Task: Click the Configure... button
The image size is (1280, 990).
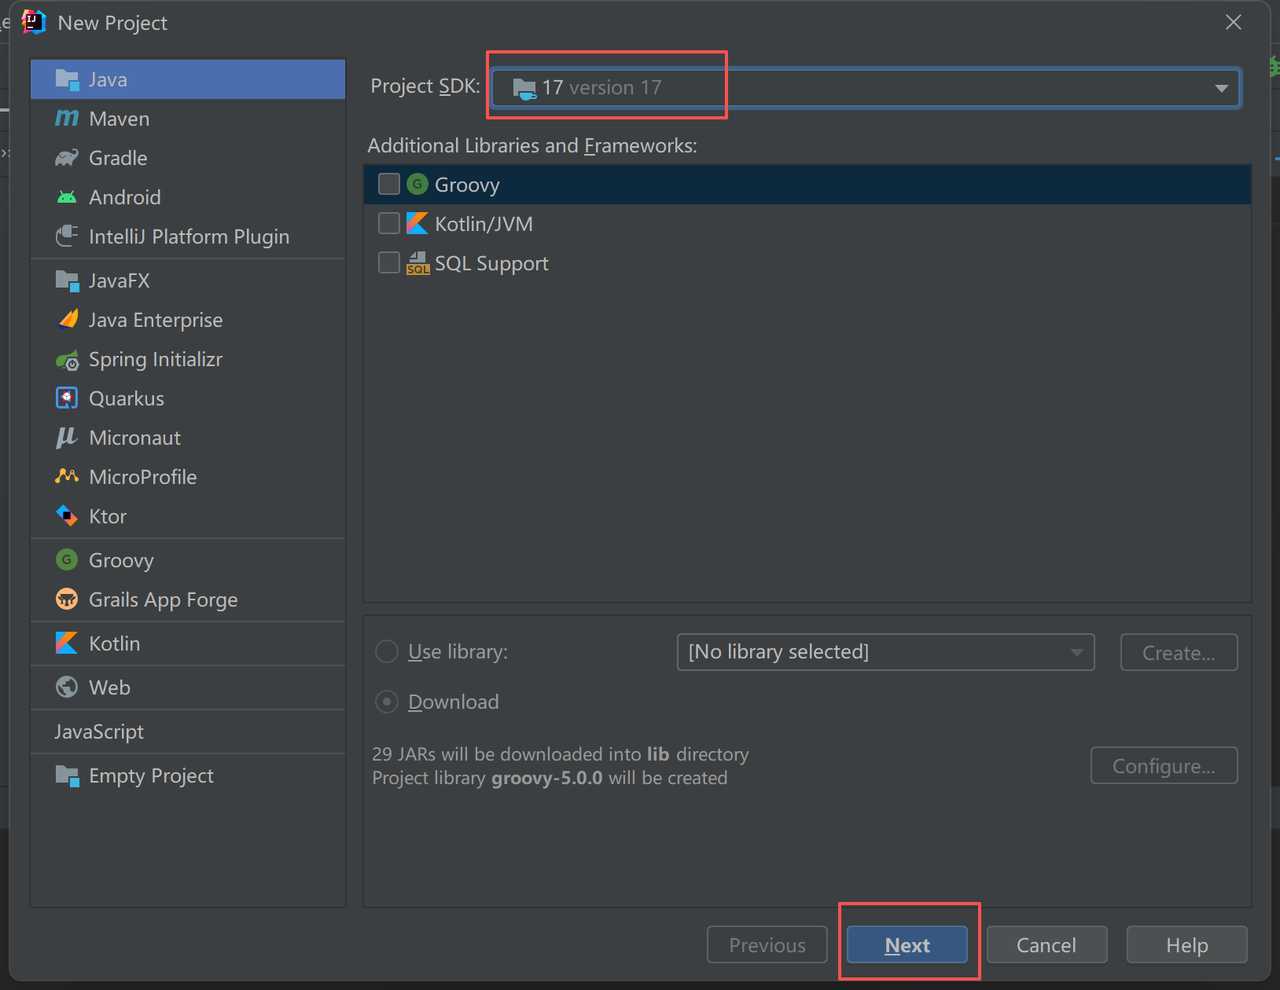Action: (1164, 766)
